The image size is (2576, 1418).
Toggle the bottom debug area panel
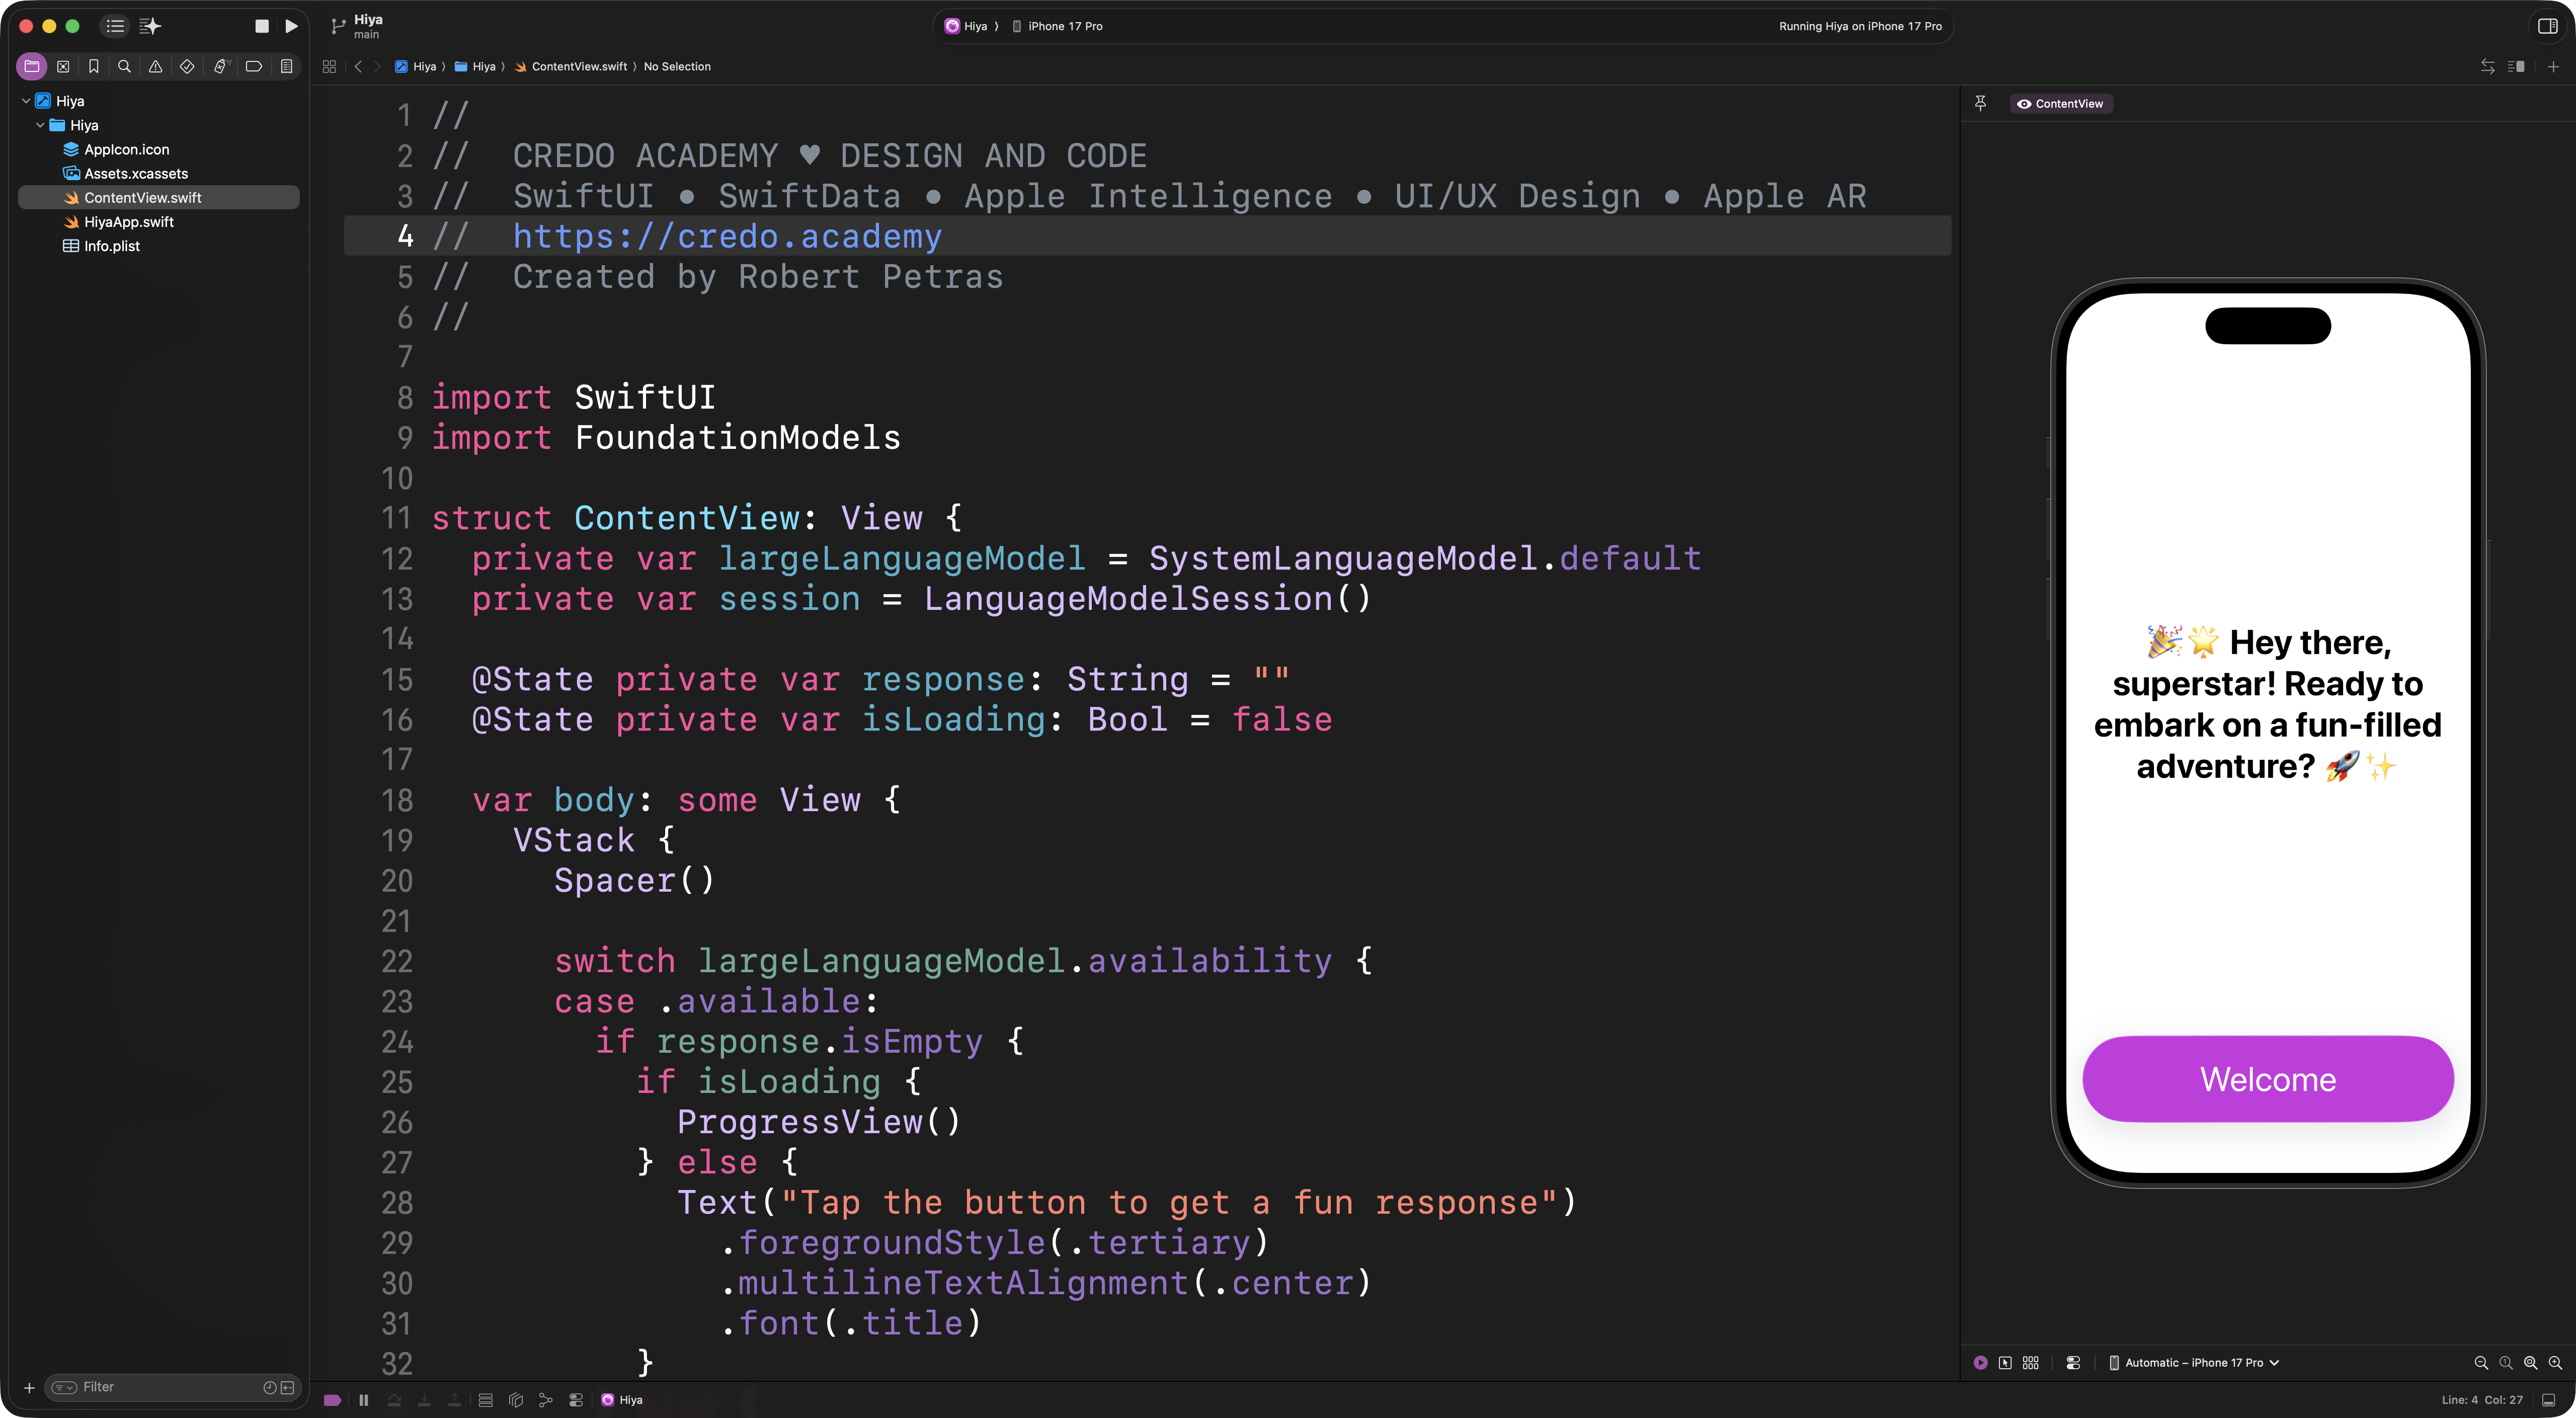point(2549,1400)
